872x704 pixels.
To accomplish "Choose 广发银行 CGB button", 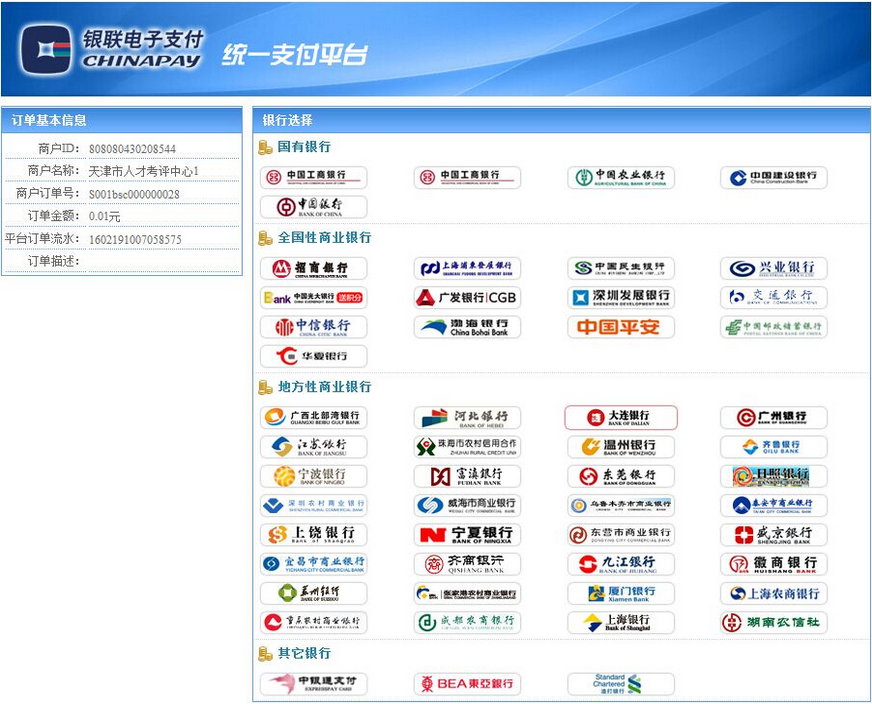I will tap(467, 298).
